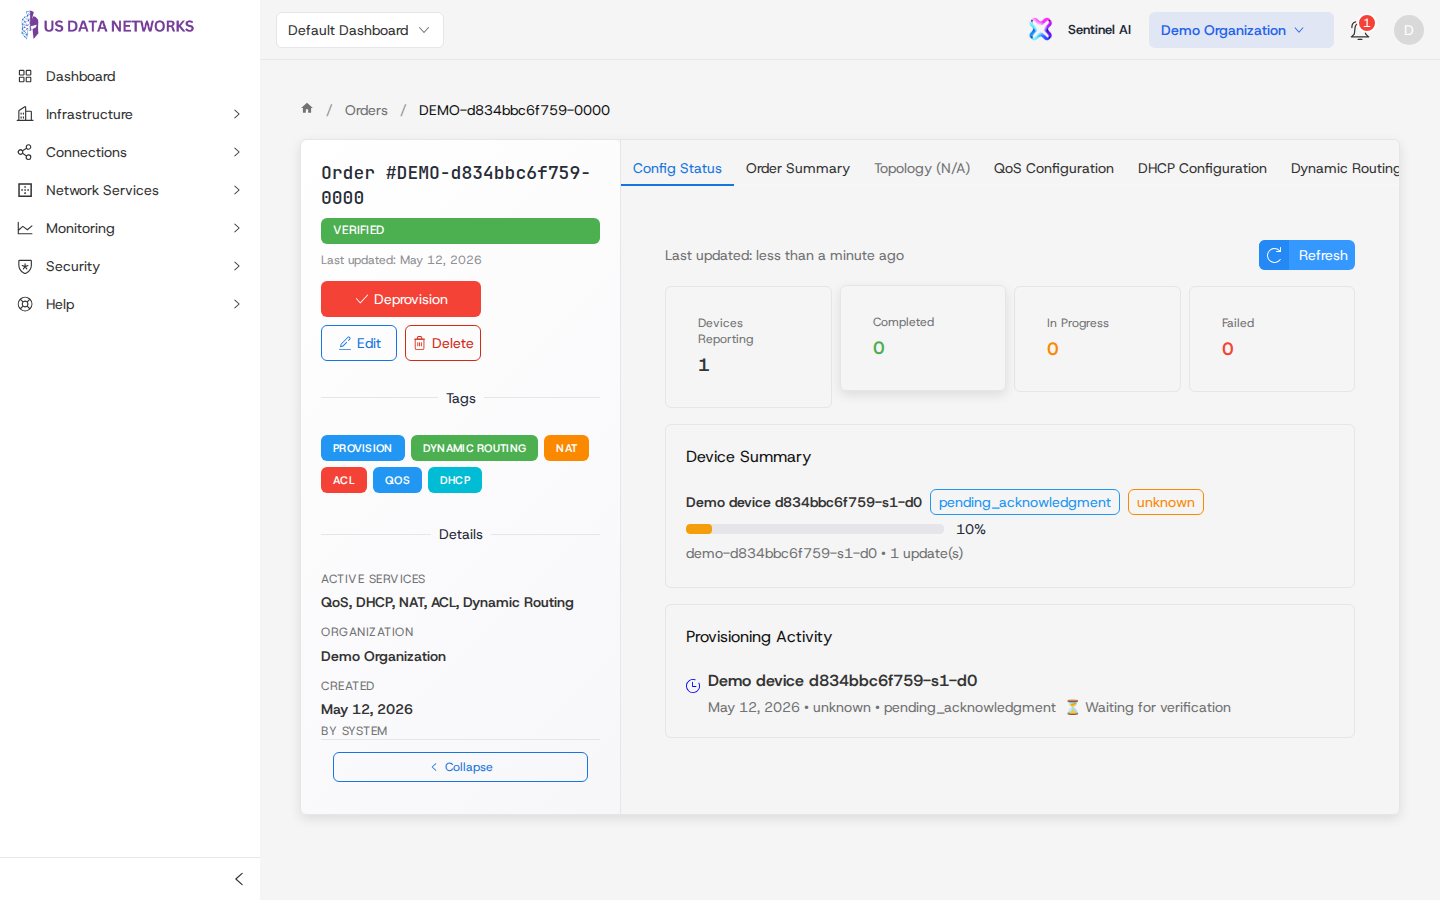
Task: Click the Infrastructure building icon
Action: click(25, 114)
